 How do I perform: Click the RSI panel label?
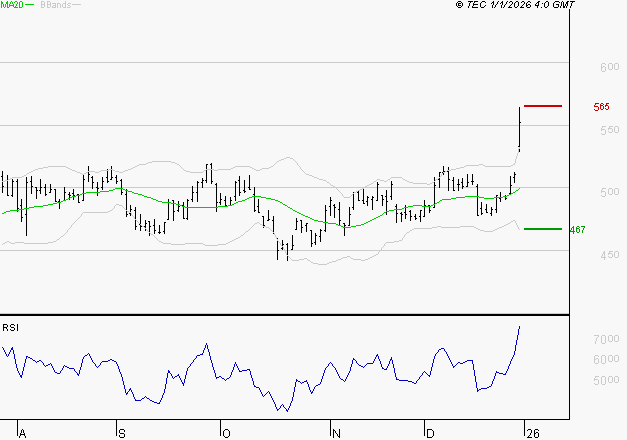pyautogui.click(x=10, y=328)
